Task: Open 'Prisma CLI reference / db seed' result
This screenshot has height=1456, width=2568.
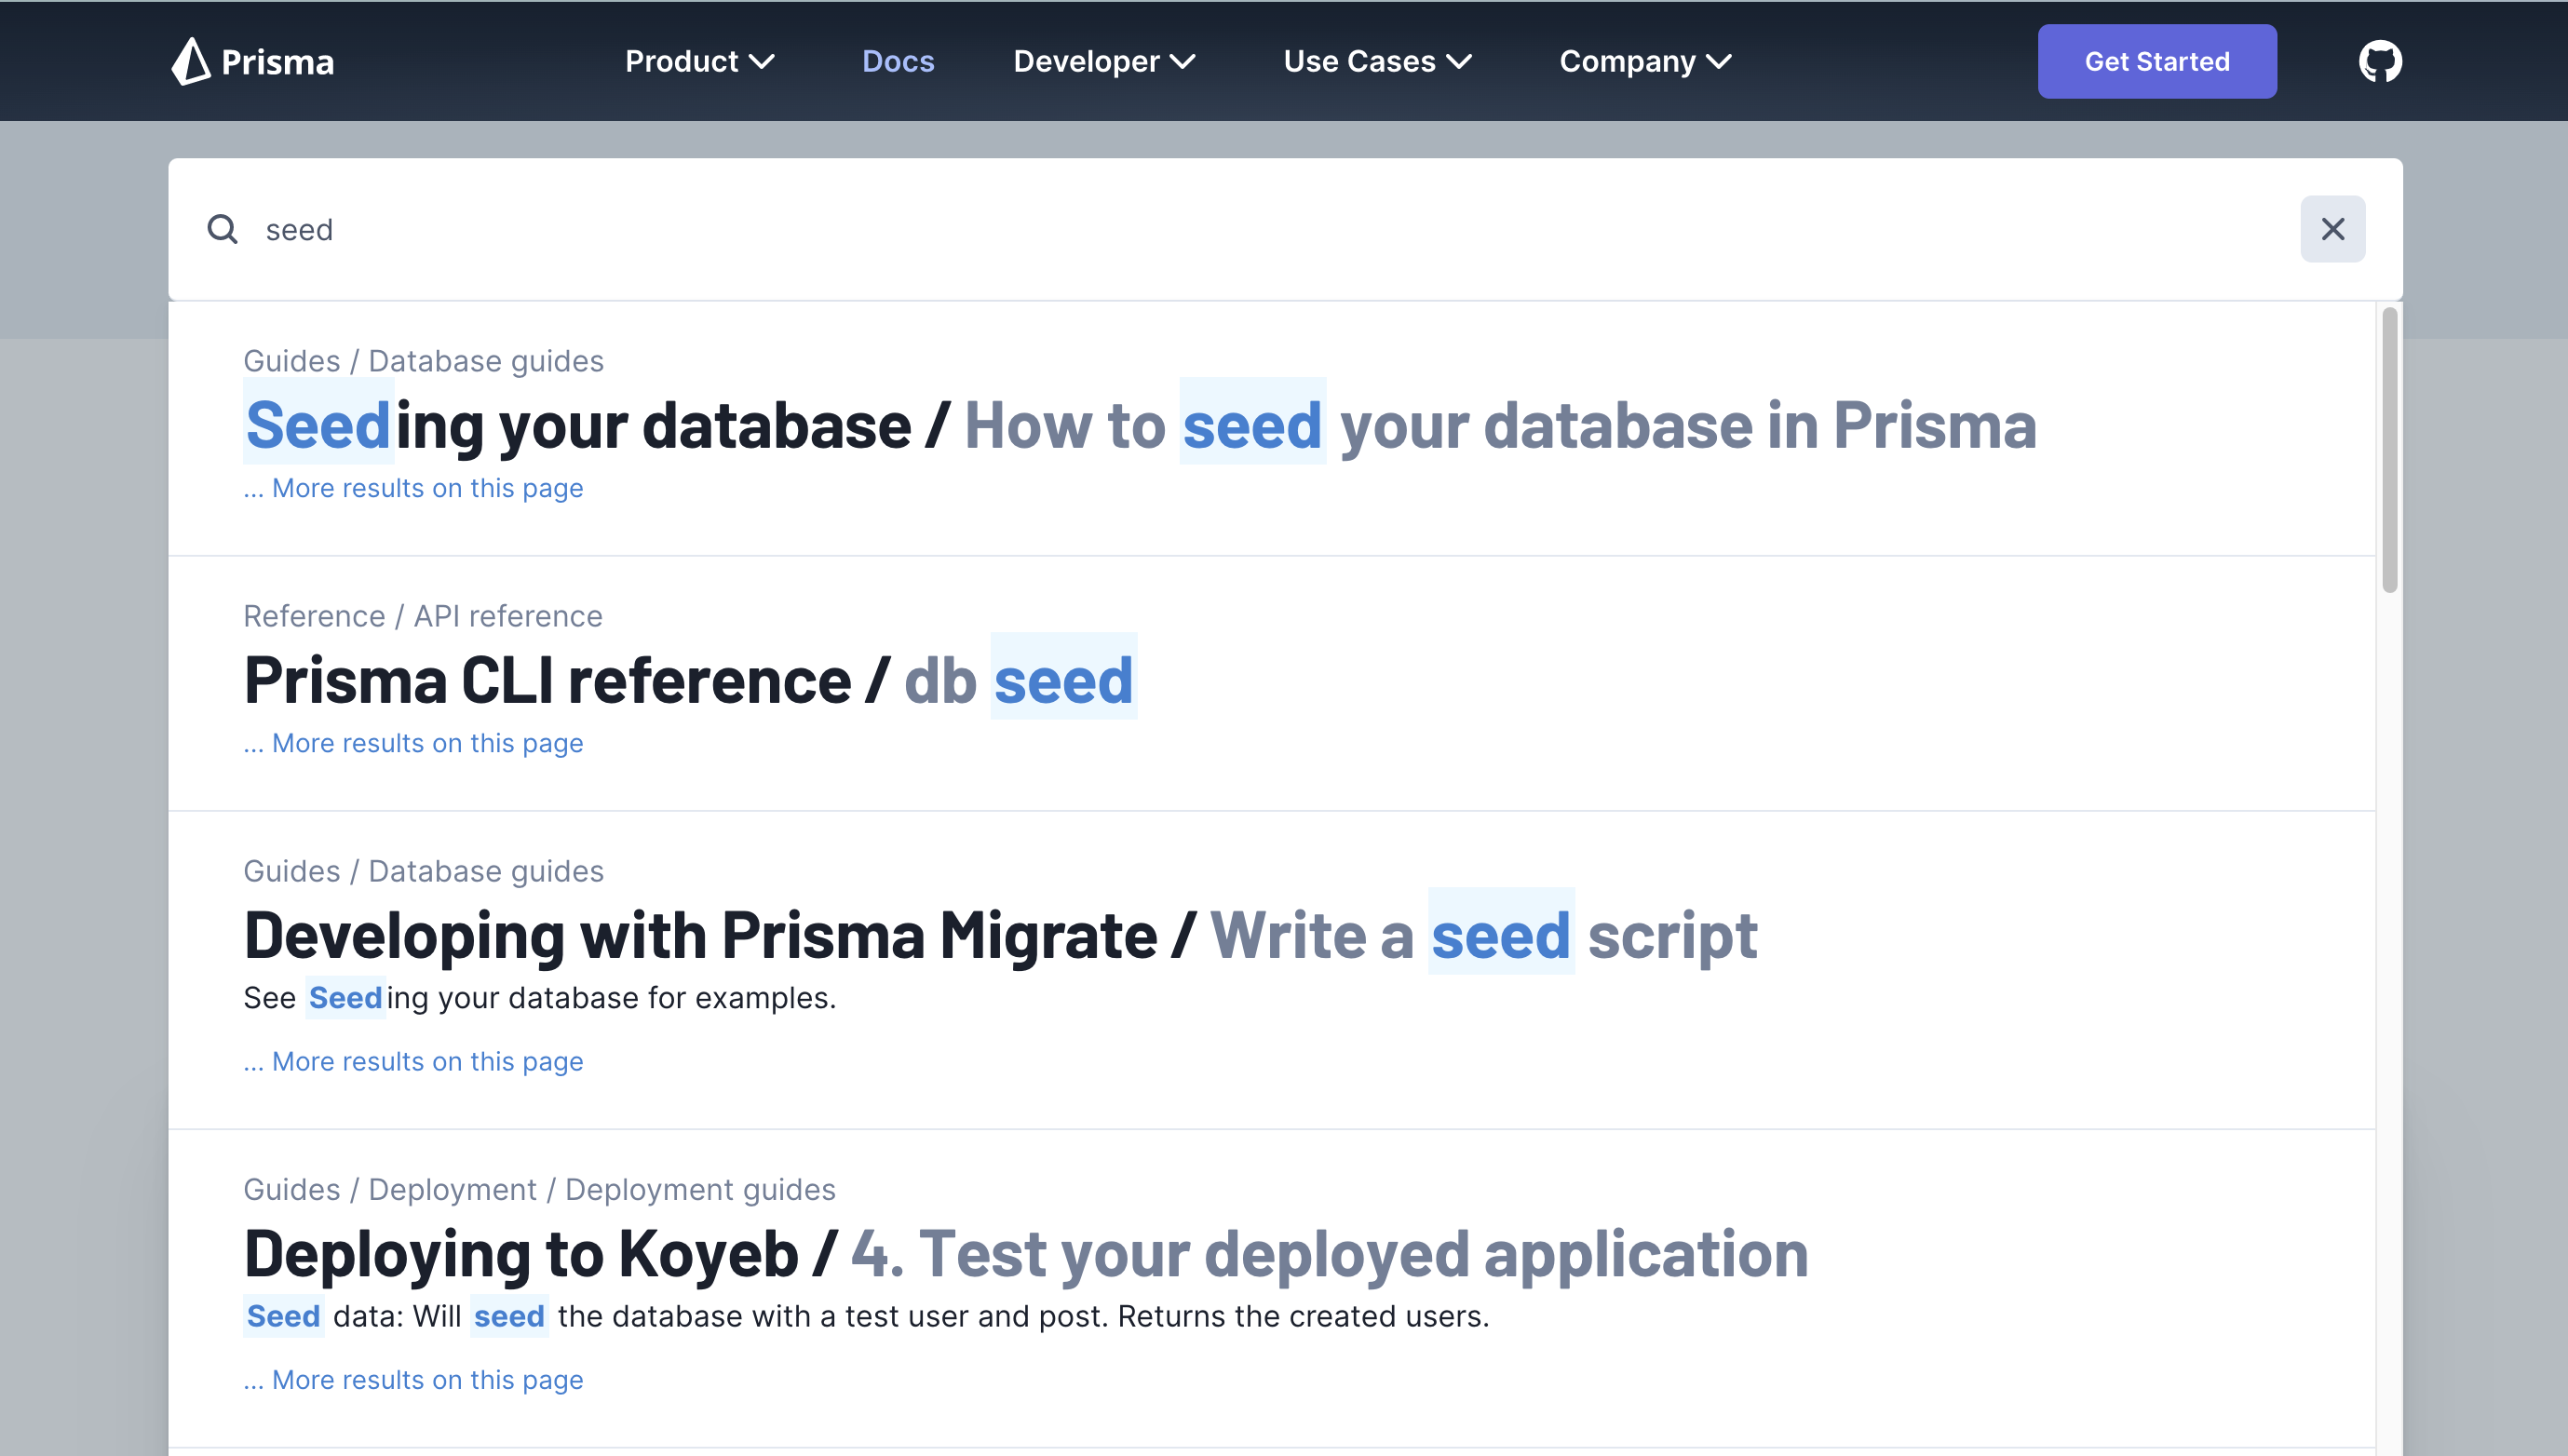Action: (689, 679)
